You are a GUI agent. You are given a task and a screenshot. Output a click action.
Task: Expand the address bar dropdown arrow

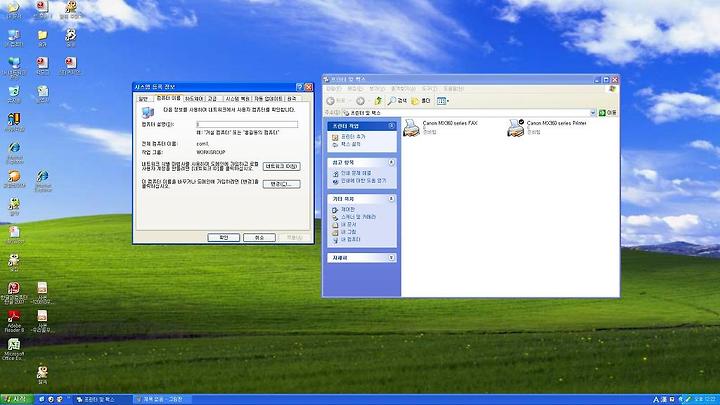pos(593,113)
